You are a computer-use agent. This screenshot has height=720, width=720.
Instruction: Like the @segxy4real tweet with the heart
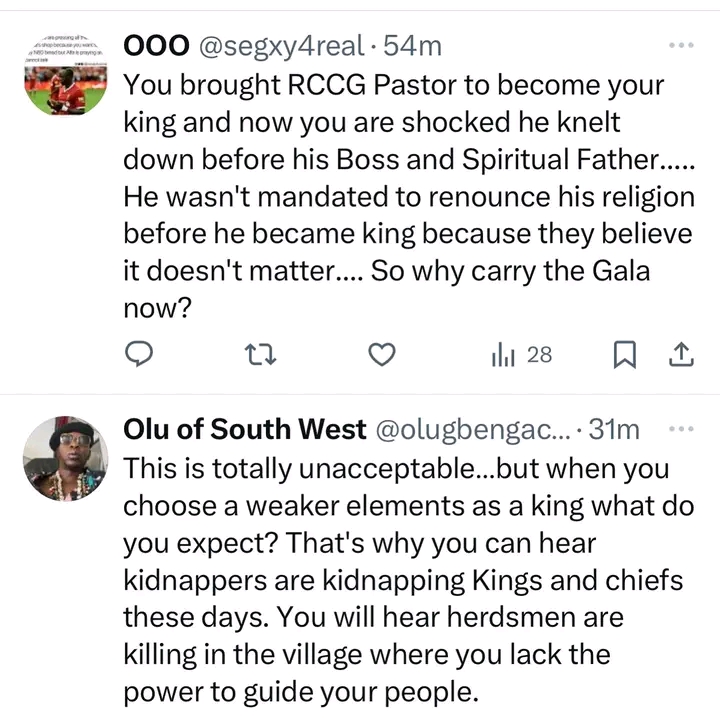381,354
